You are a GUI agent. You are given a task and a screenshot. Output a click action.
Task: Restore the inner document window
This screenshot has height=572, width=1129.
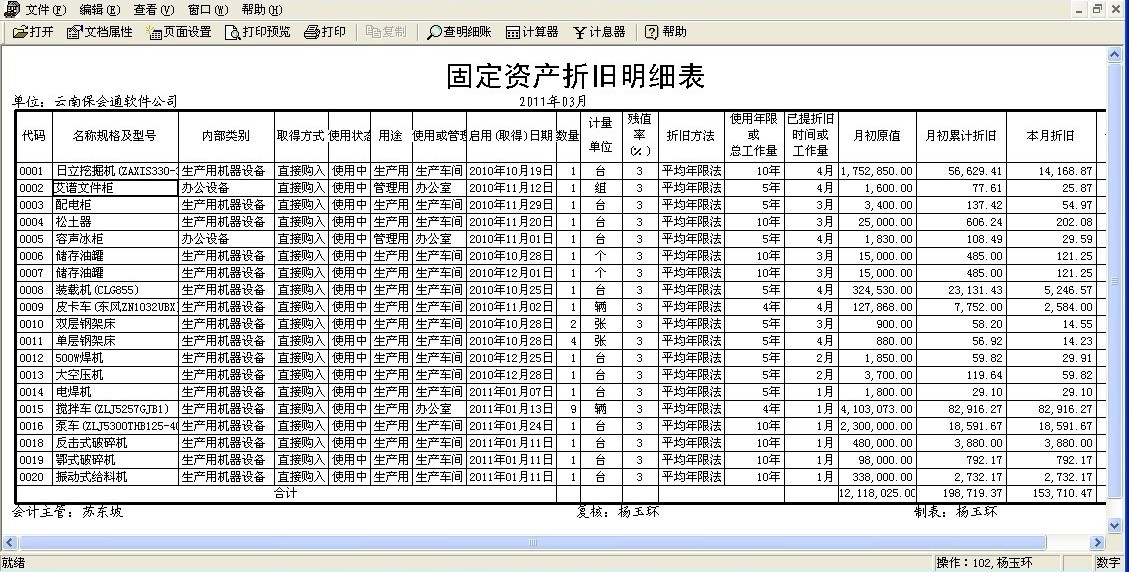1098,9
